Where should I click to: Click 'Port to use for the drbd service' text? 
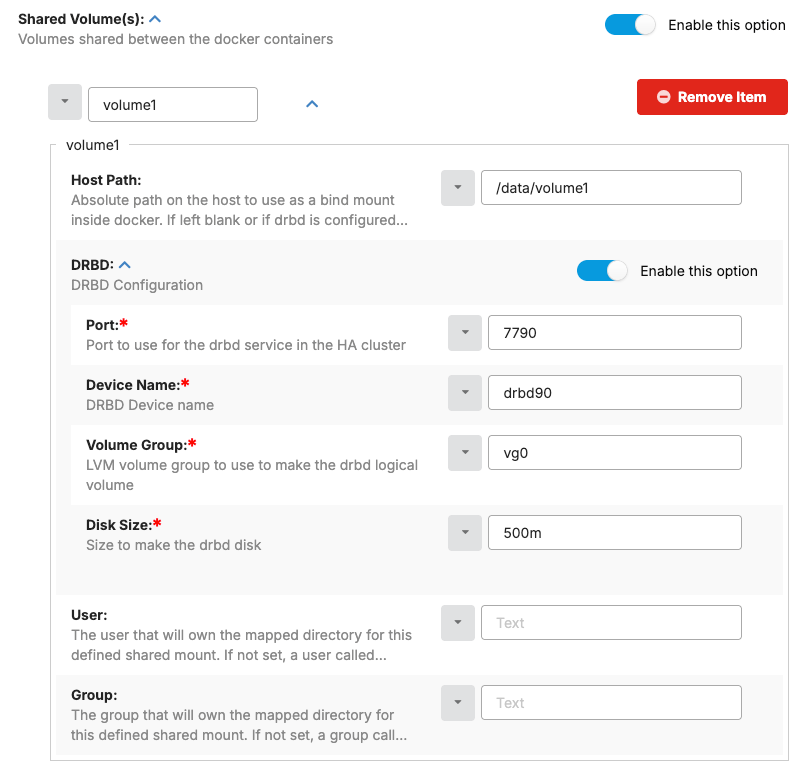pyautogui.click(x=246, y=345)
